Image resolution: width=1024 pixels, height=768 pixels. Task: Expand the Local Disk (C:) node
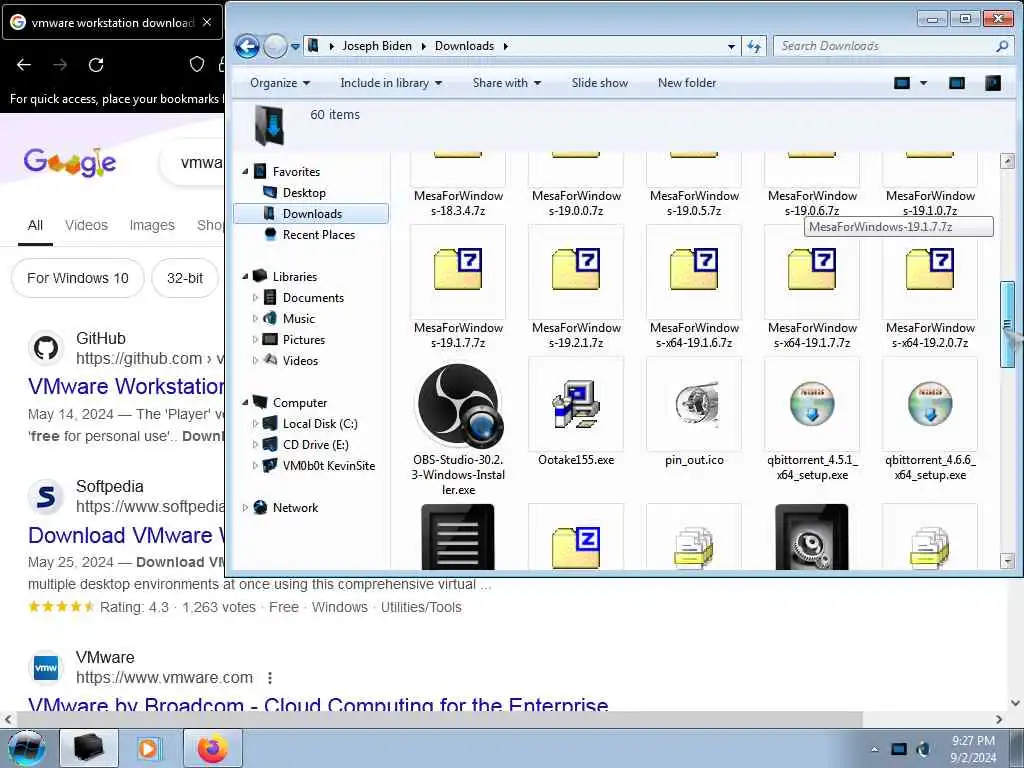(255, 424)
